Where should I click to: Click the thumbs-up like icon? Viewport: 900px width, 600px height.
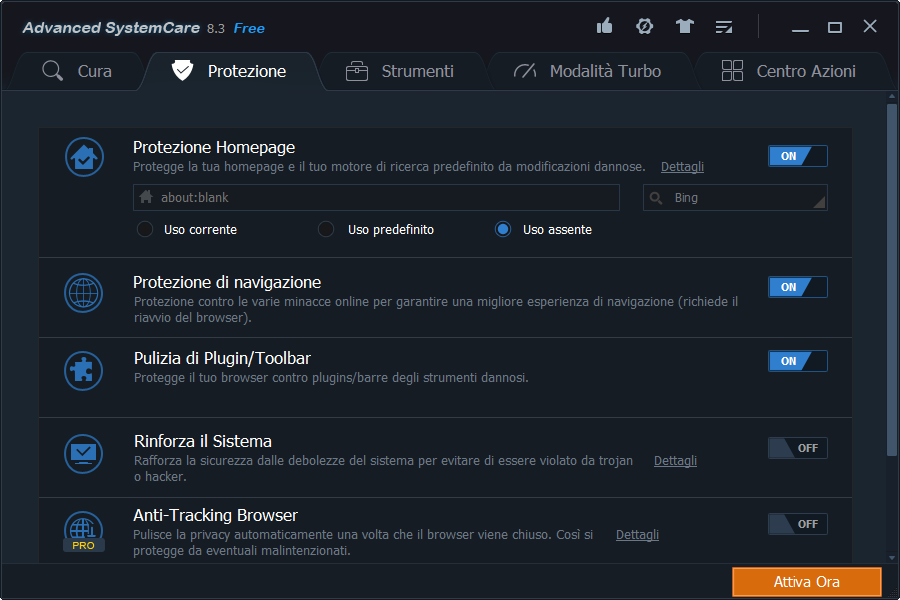(604, 27)
